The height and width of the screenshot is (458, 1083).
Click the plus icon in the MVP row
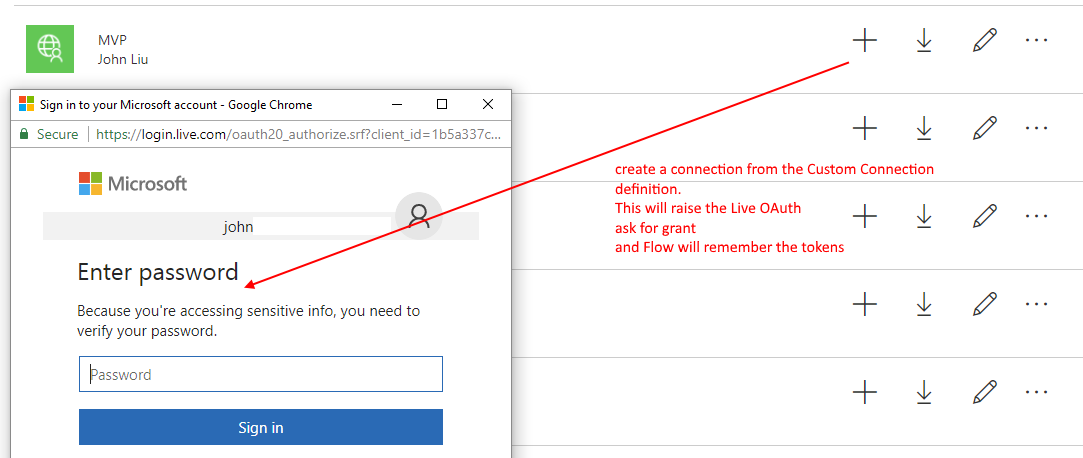pos(864,40)
